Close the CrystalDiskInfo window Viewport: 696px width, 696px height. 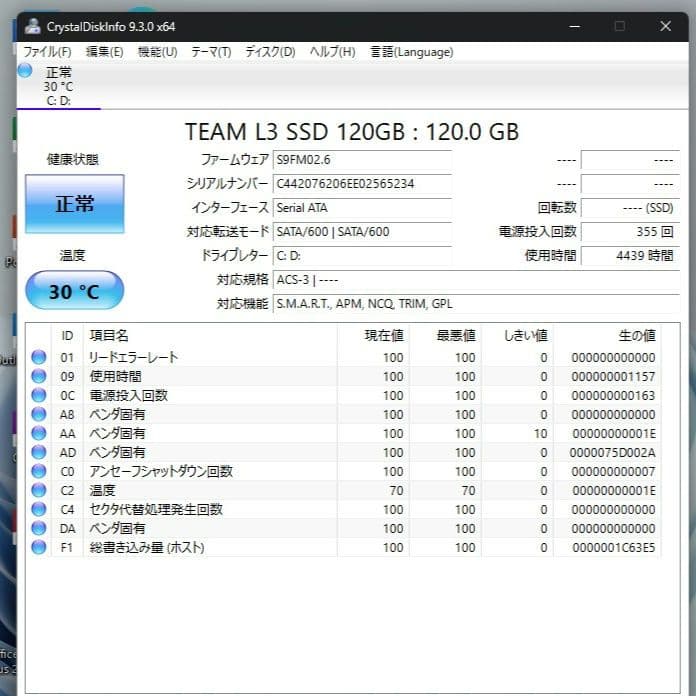coord(665,27)
